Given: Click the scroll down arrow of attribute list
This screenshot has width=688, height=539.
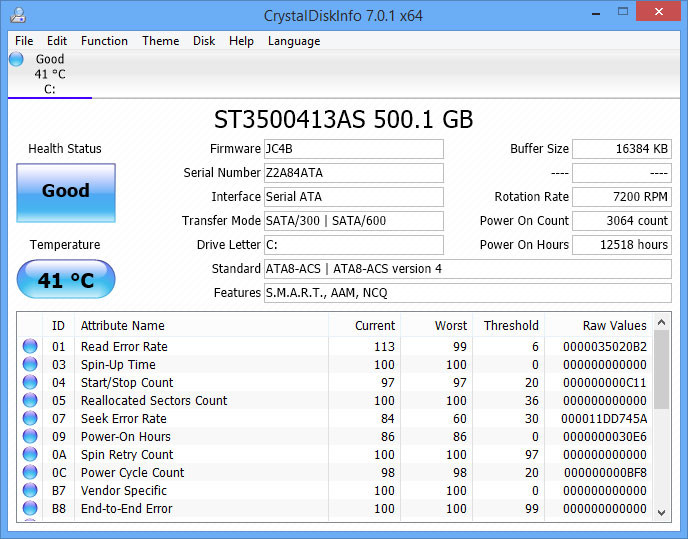Looking at the screenshot, I should pyautogui.click(x=662, y=512).
